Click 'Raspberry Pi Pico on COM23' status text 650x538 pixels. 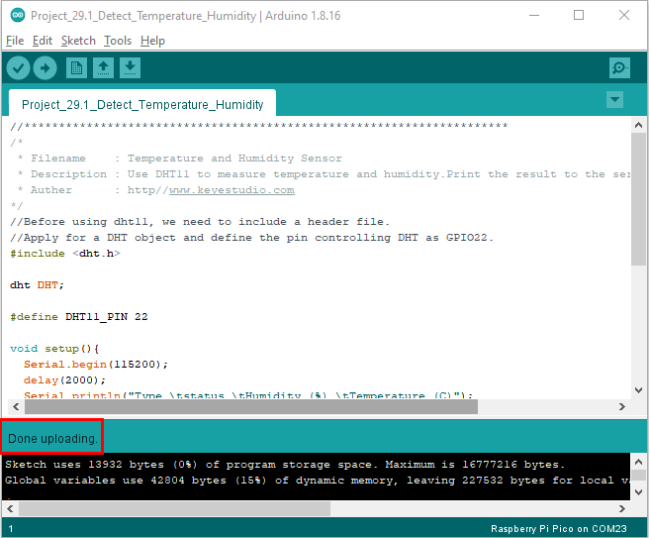558,528
